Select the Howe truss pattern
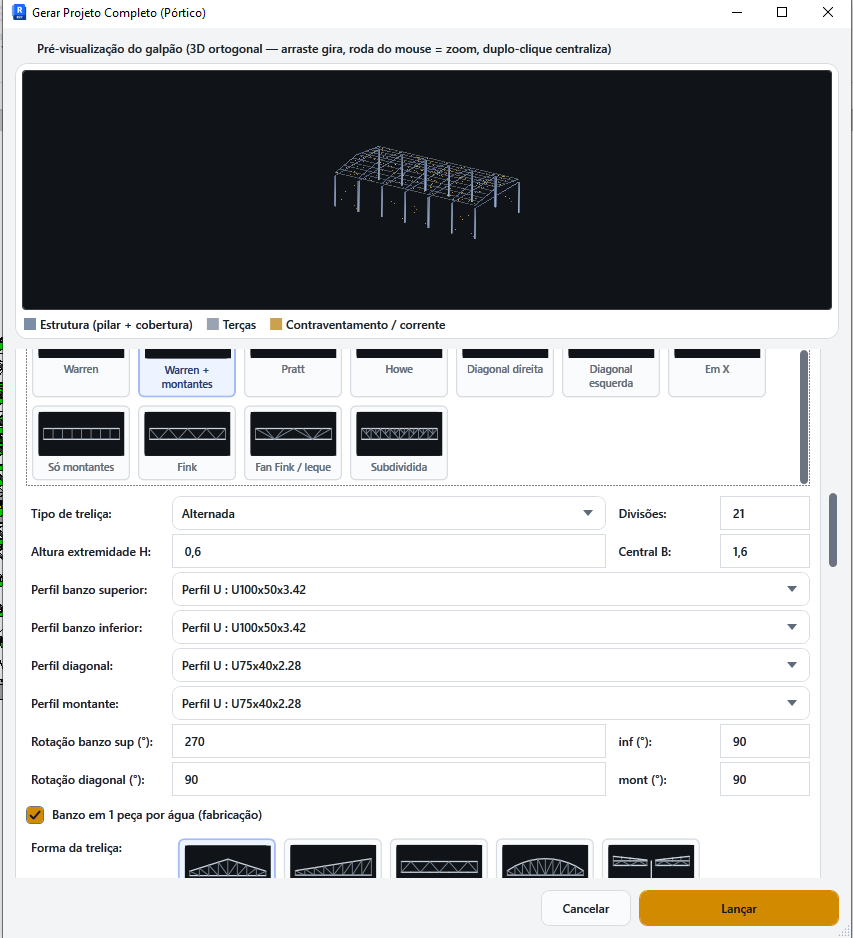This screenshot has height=938, width=853. pos(399,373)
